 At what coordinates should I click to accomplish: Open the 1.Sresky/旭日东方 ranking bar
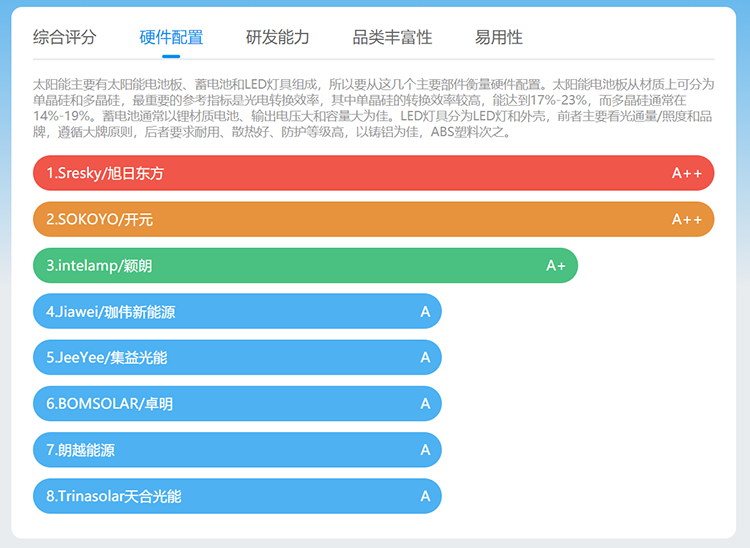coord(374,173)
